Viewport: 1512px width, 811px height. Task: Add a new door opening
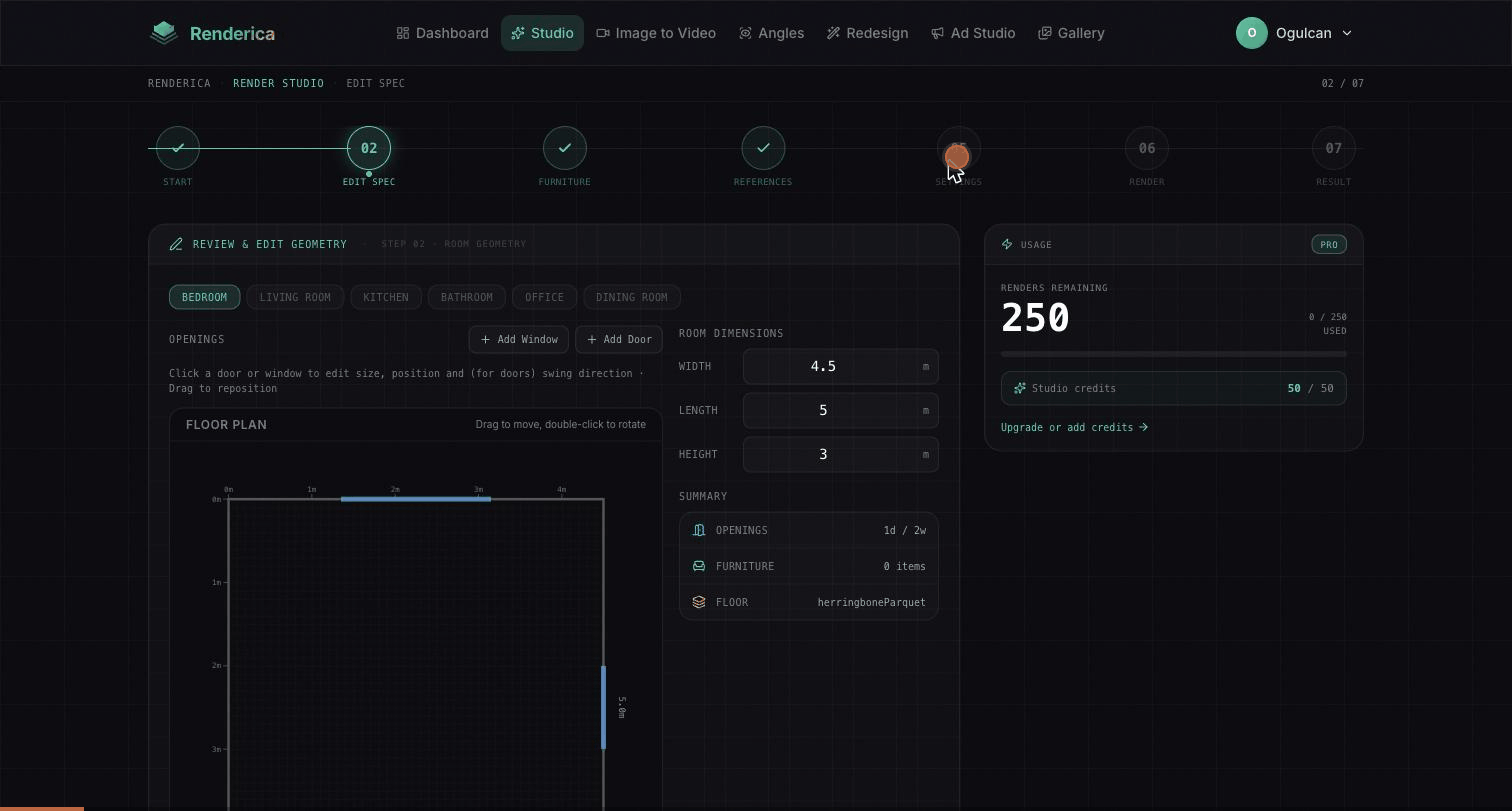point(619,339)
